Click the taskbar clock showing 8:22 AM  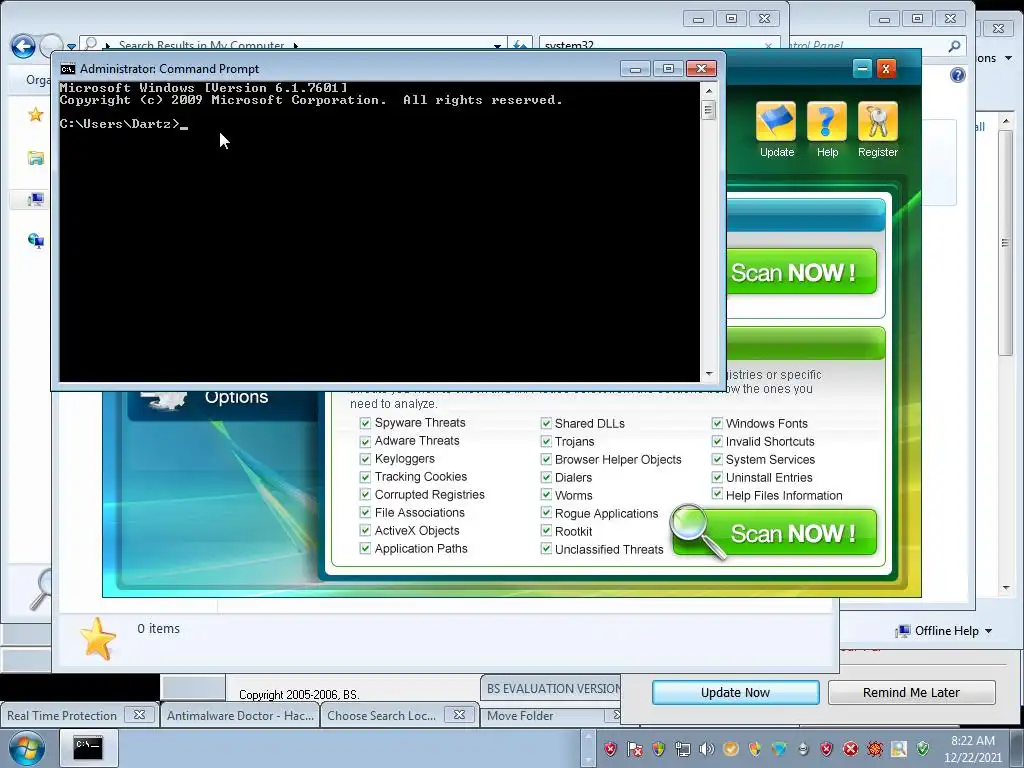point(973,748)
